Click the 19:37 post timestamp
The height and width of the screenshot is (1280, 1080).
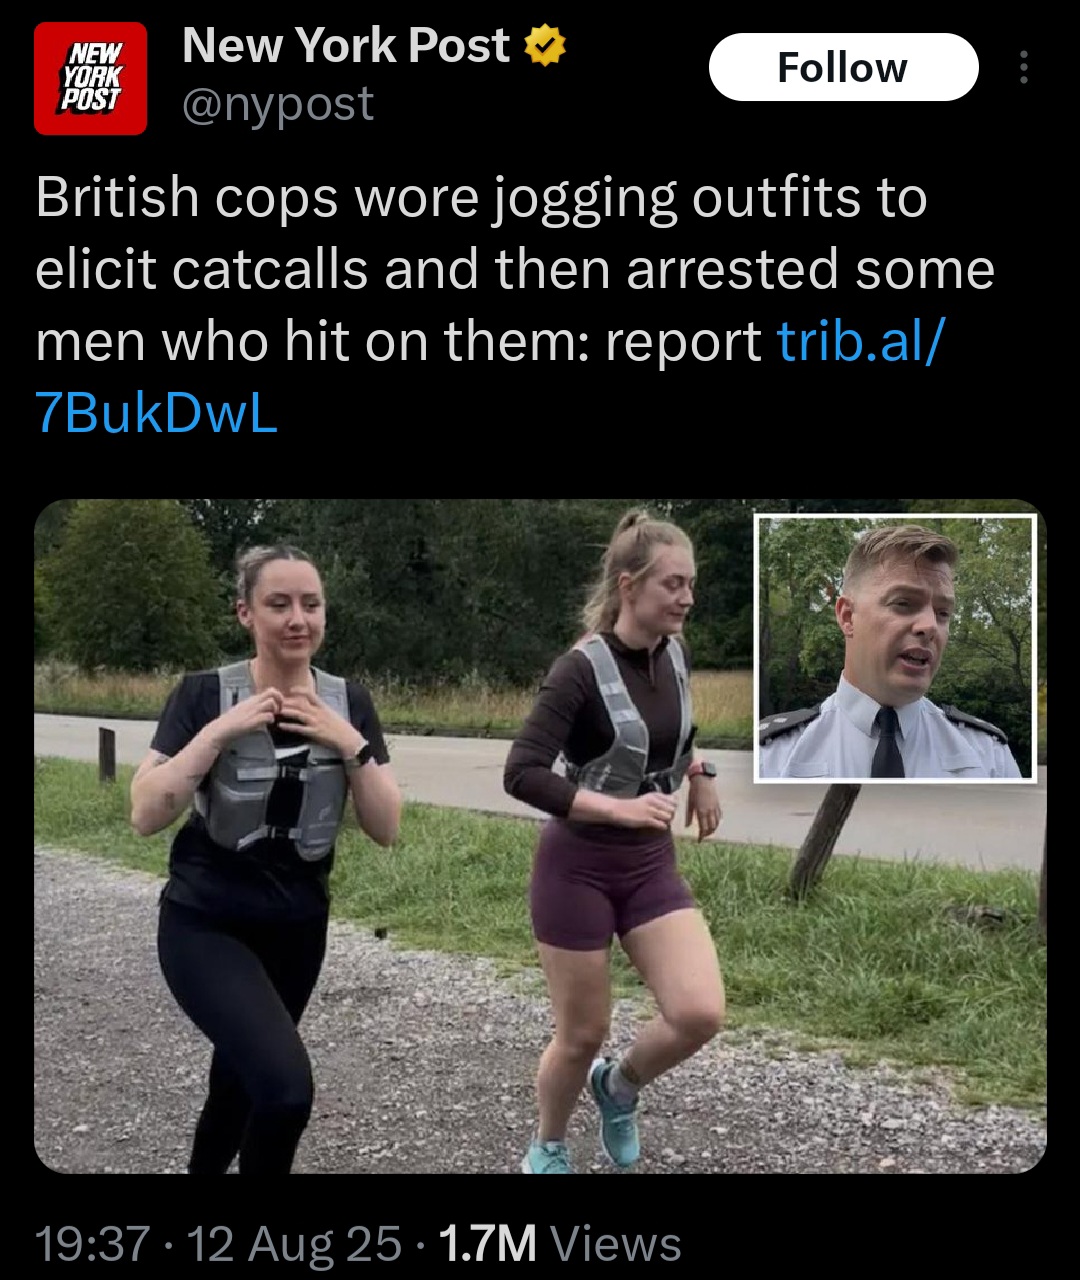[92, 1245]
